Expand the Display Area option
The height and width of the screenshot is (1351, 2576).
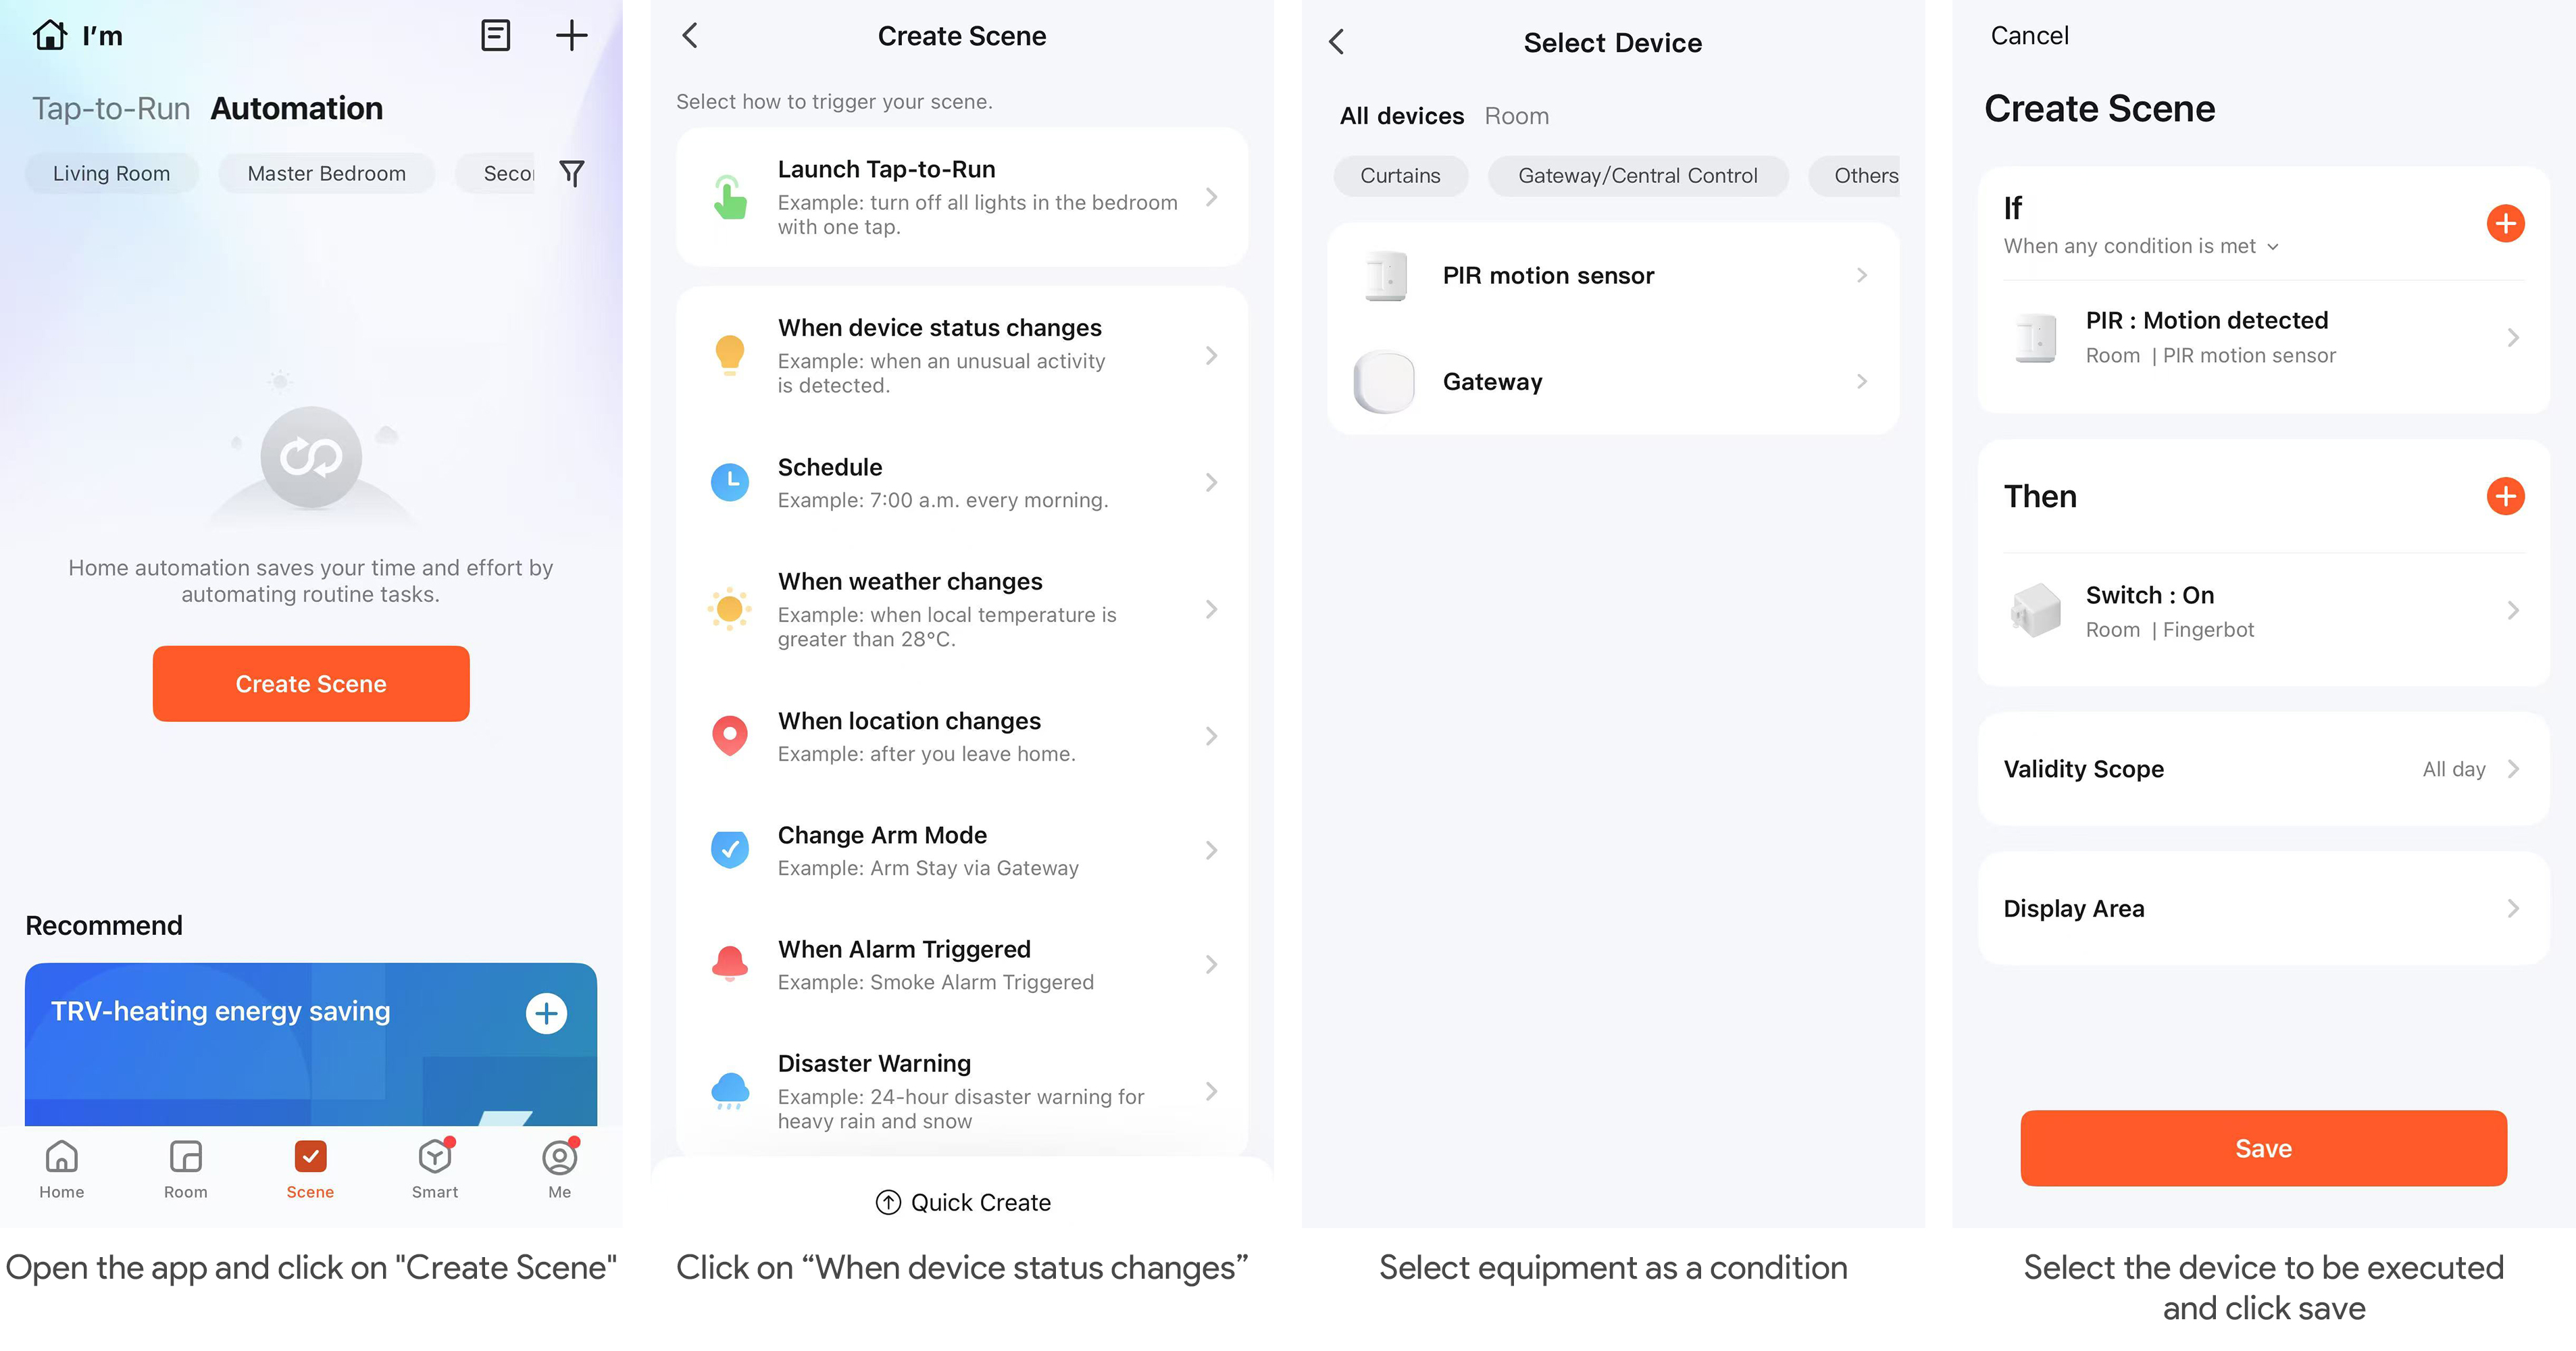(2263, 908)
